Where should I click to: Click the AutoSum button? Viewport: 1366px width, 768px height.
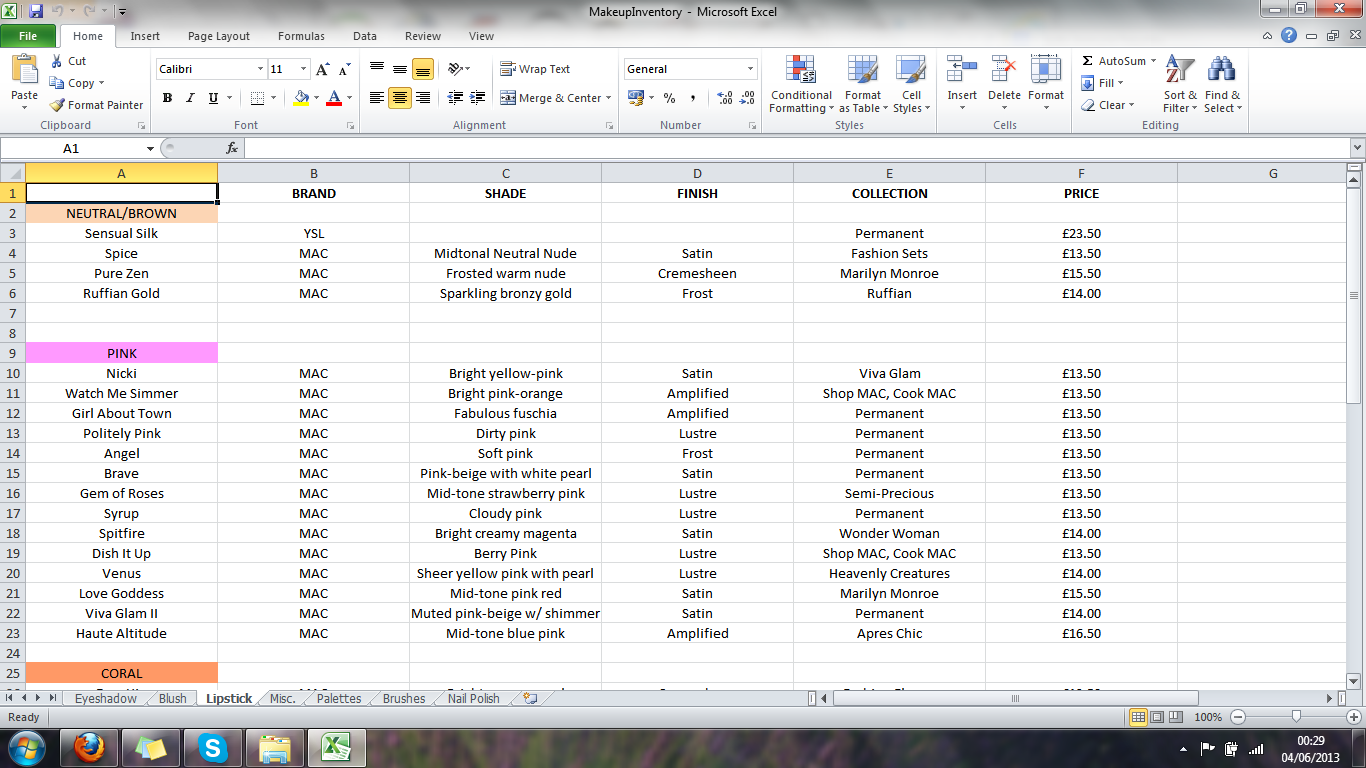[x=1113, y=61]
